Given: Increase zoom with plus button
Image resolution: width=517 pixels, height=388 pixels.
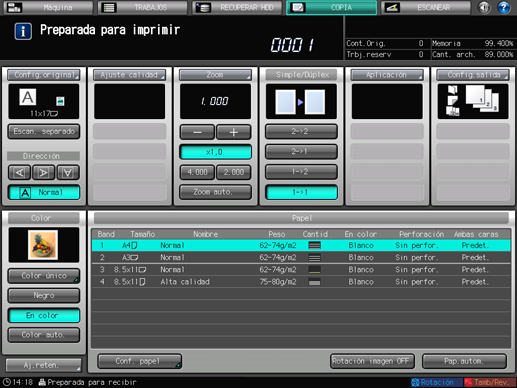Looking at the screenshot, I should click(234, 132).
